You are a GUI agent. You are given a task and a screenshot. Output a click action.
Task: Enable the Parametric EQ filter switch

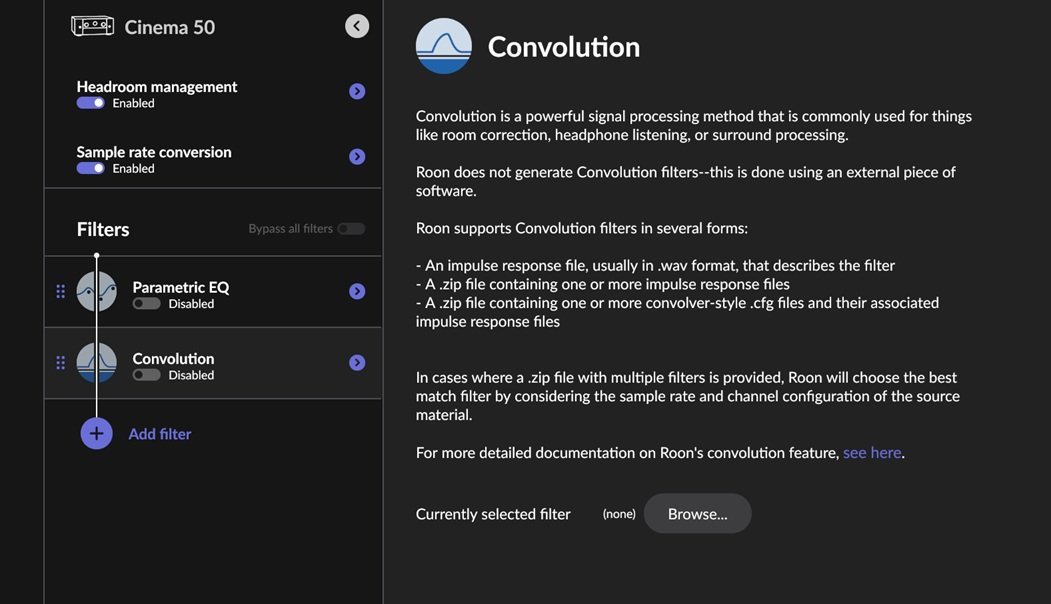click(146, 304)
